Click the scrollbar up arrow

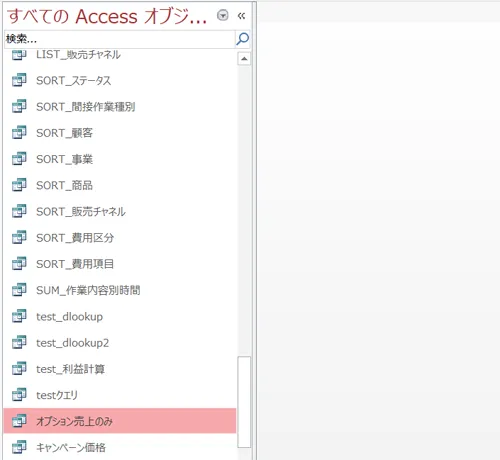(244, 59)
